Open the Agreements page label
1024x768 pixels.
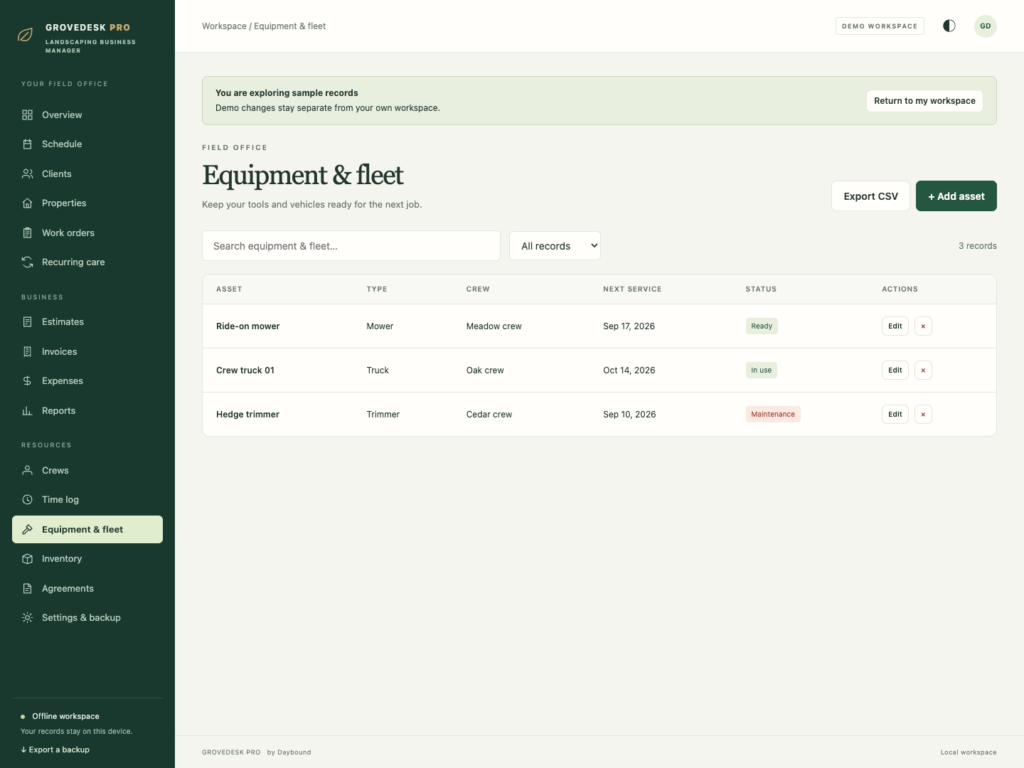point(68,588)
